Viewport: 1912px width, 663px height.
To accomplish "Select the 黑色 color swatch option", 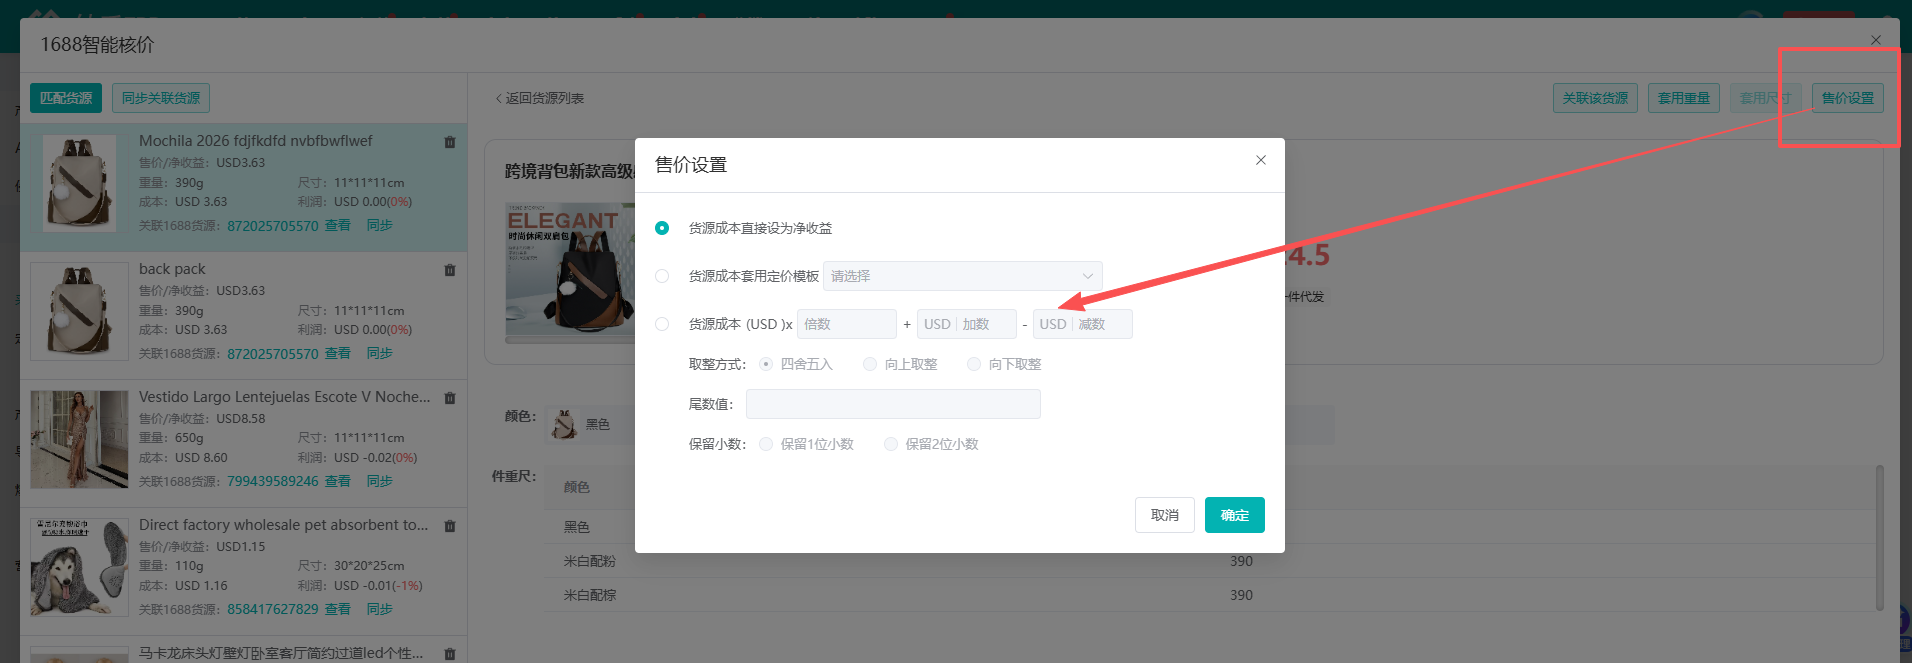I will (581, 425).
